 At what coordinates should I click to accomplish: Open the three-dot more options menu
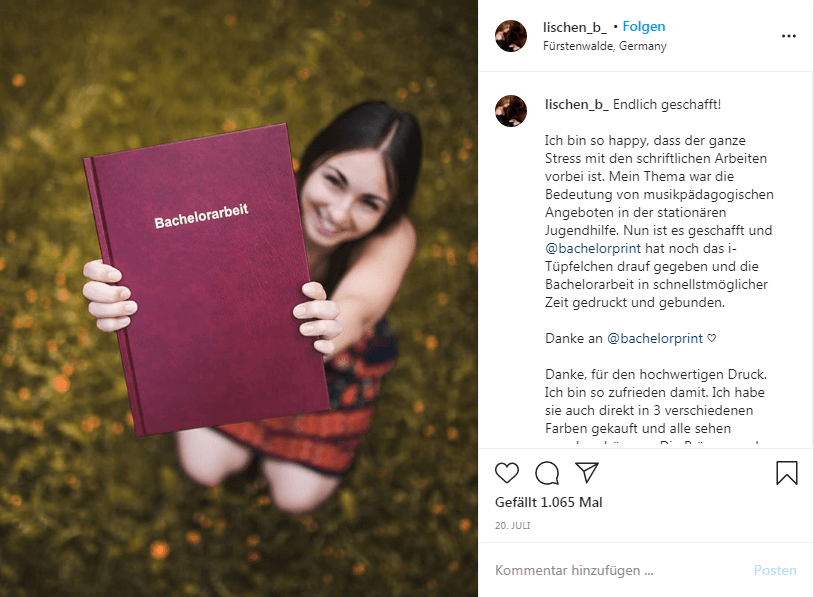[789, 36]
